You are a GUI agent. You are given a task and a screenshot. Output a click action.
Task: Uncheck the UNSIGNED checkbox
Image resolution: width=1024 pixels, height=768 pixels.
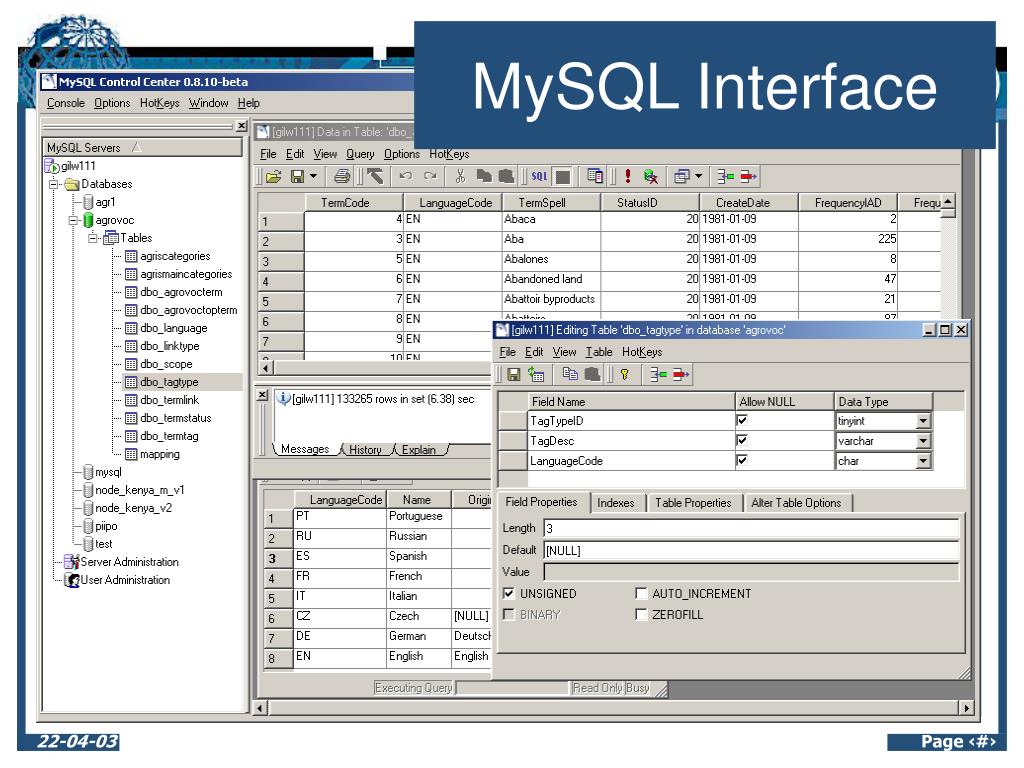tap(509, 594)
